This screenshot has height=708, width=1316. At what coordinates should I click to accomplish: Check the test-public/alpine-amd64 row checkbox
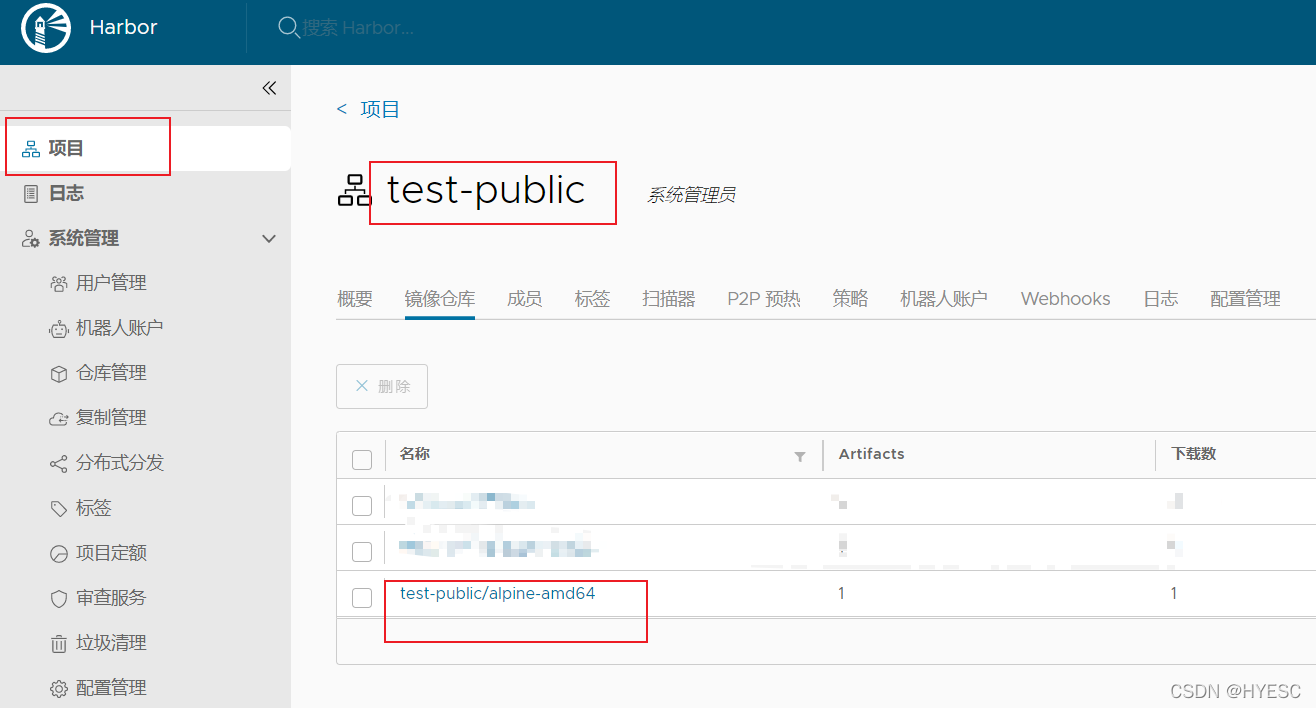point(362,598)
